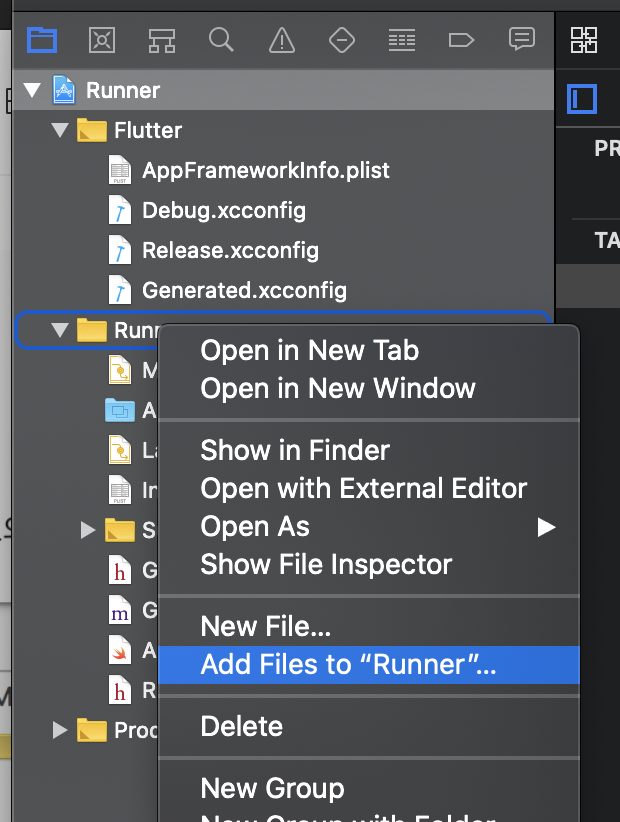Click the blue Assets catalog folder icon
This screenshot has height=822, width=620.
[120, 410]
